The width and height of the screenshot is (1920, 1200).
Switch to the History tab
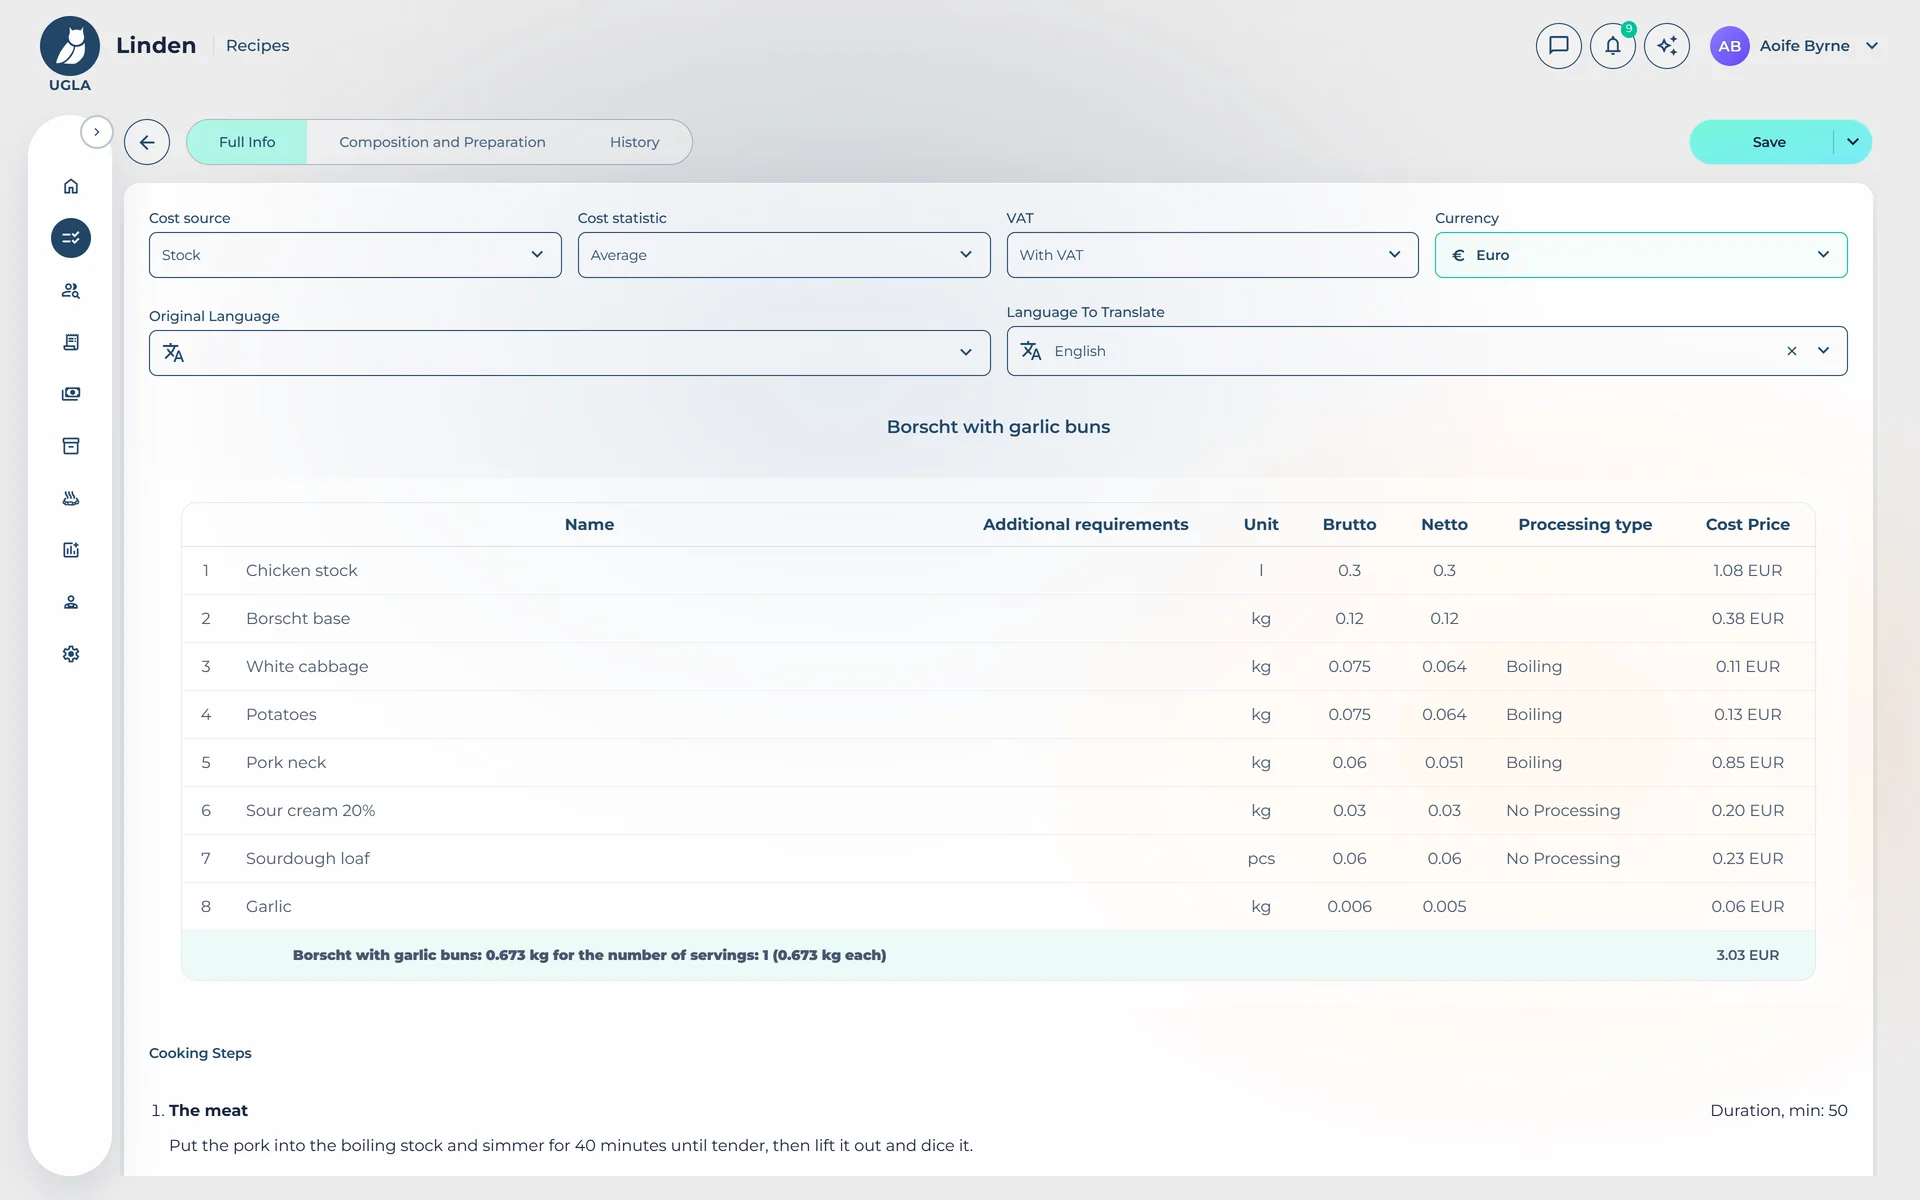pyautogui.click(x=635, y=142)
